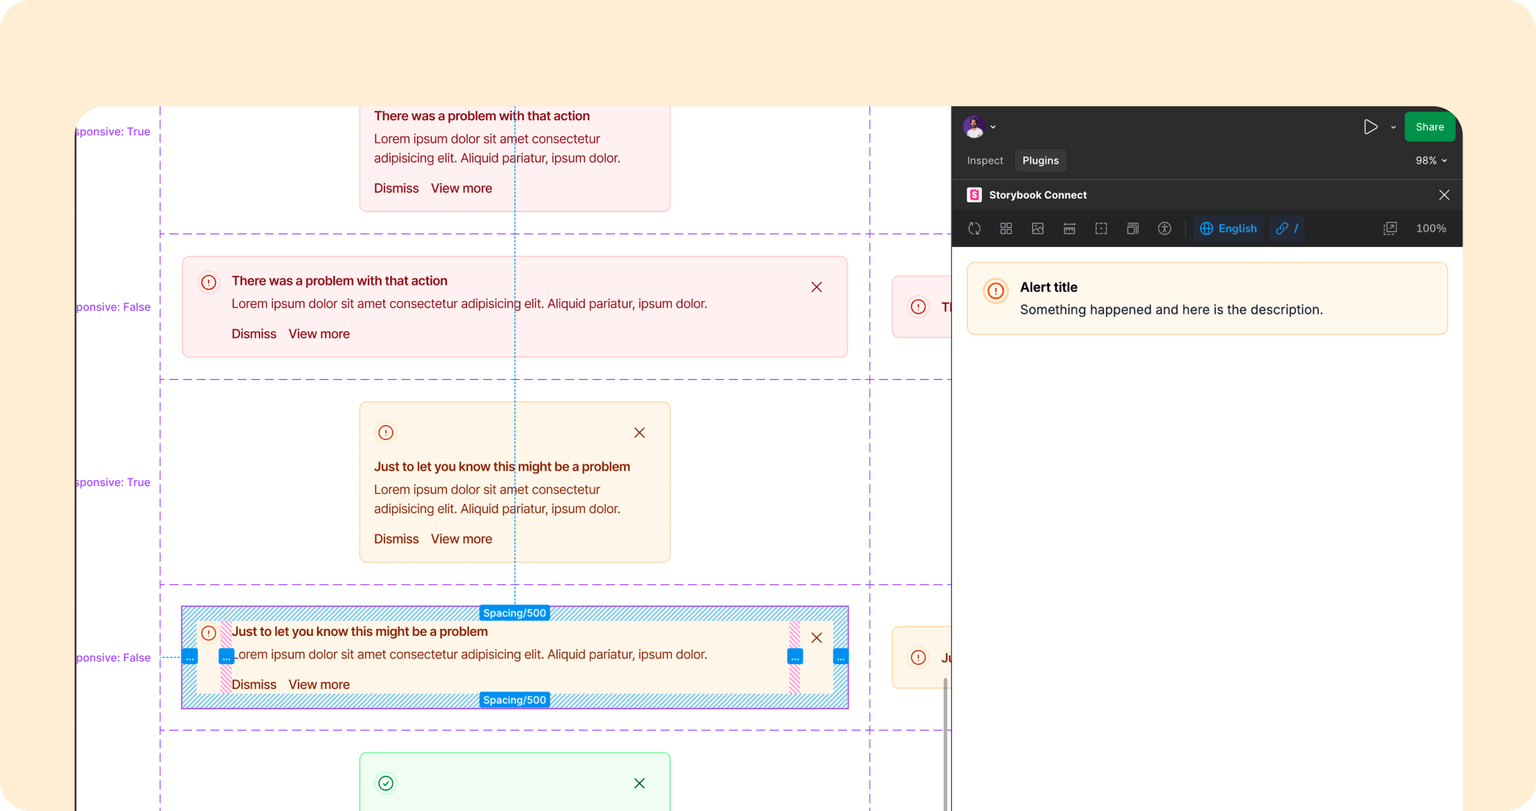Close the selected wide orange alert with X
Screen dimensions: 1536x811
817,638
